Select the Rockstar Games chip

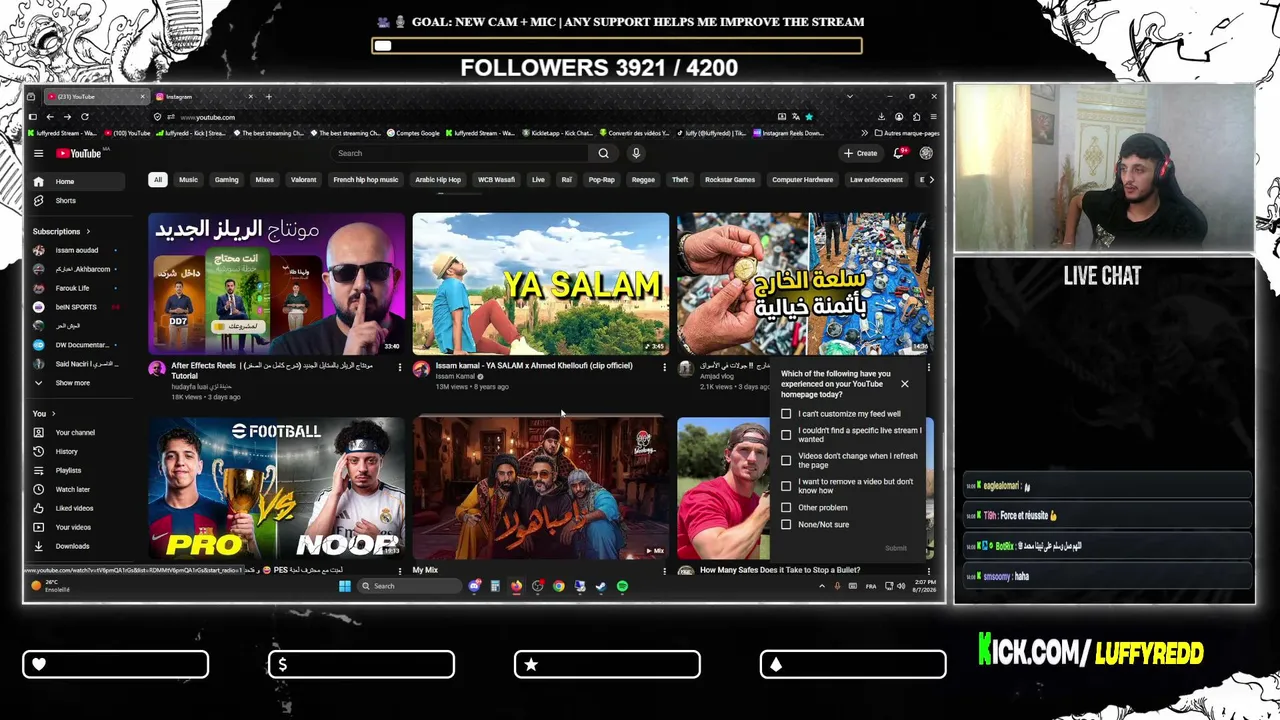point(730,180)
